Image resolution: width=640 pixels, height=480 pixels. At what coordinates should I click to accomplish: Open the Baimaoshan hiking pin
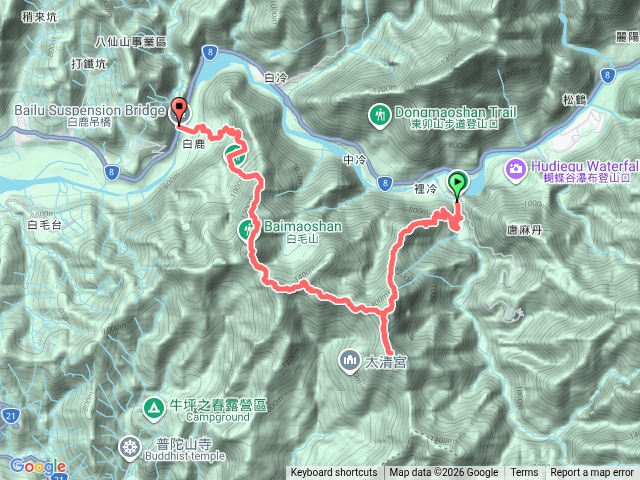(x=247, y=231)
